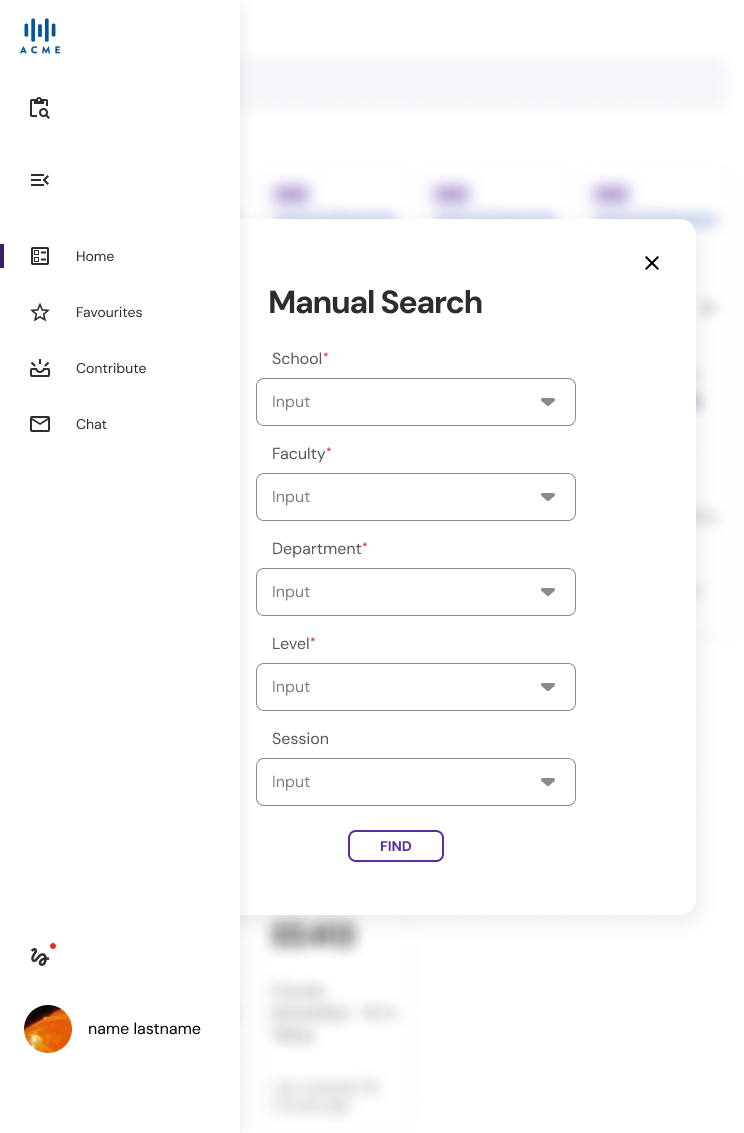
Task: Open the School dropdown
Action: (x=416, y=402)
